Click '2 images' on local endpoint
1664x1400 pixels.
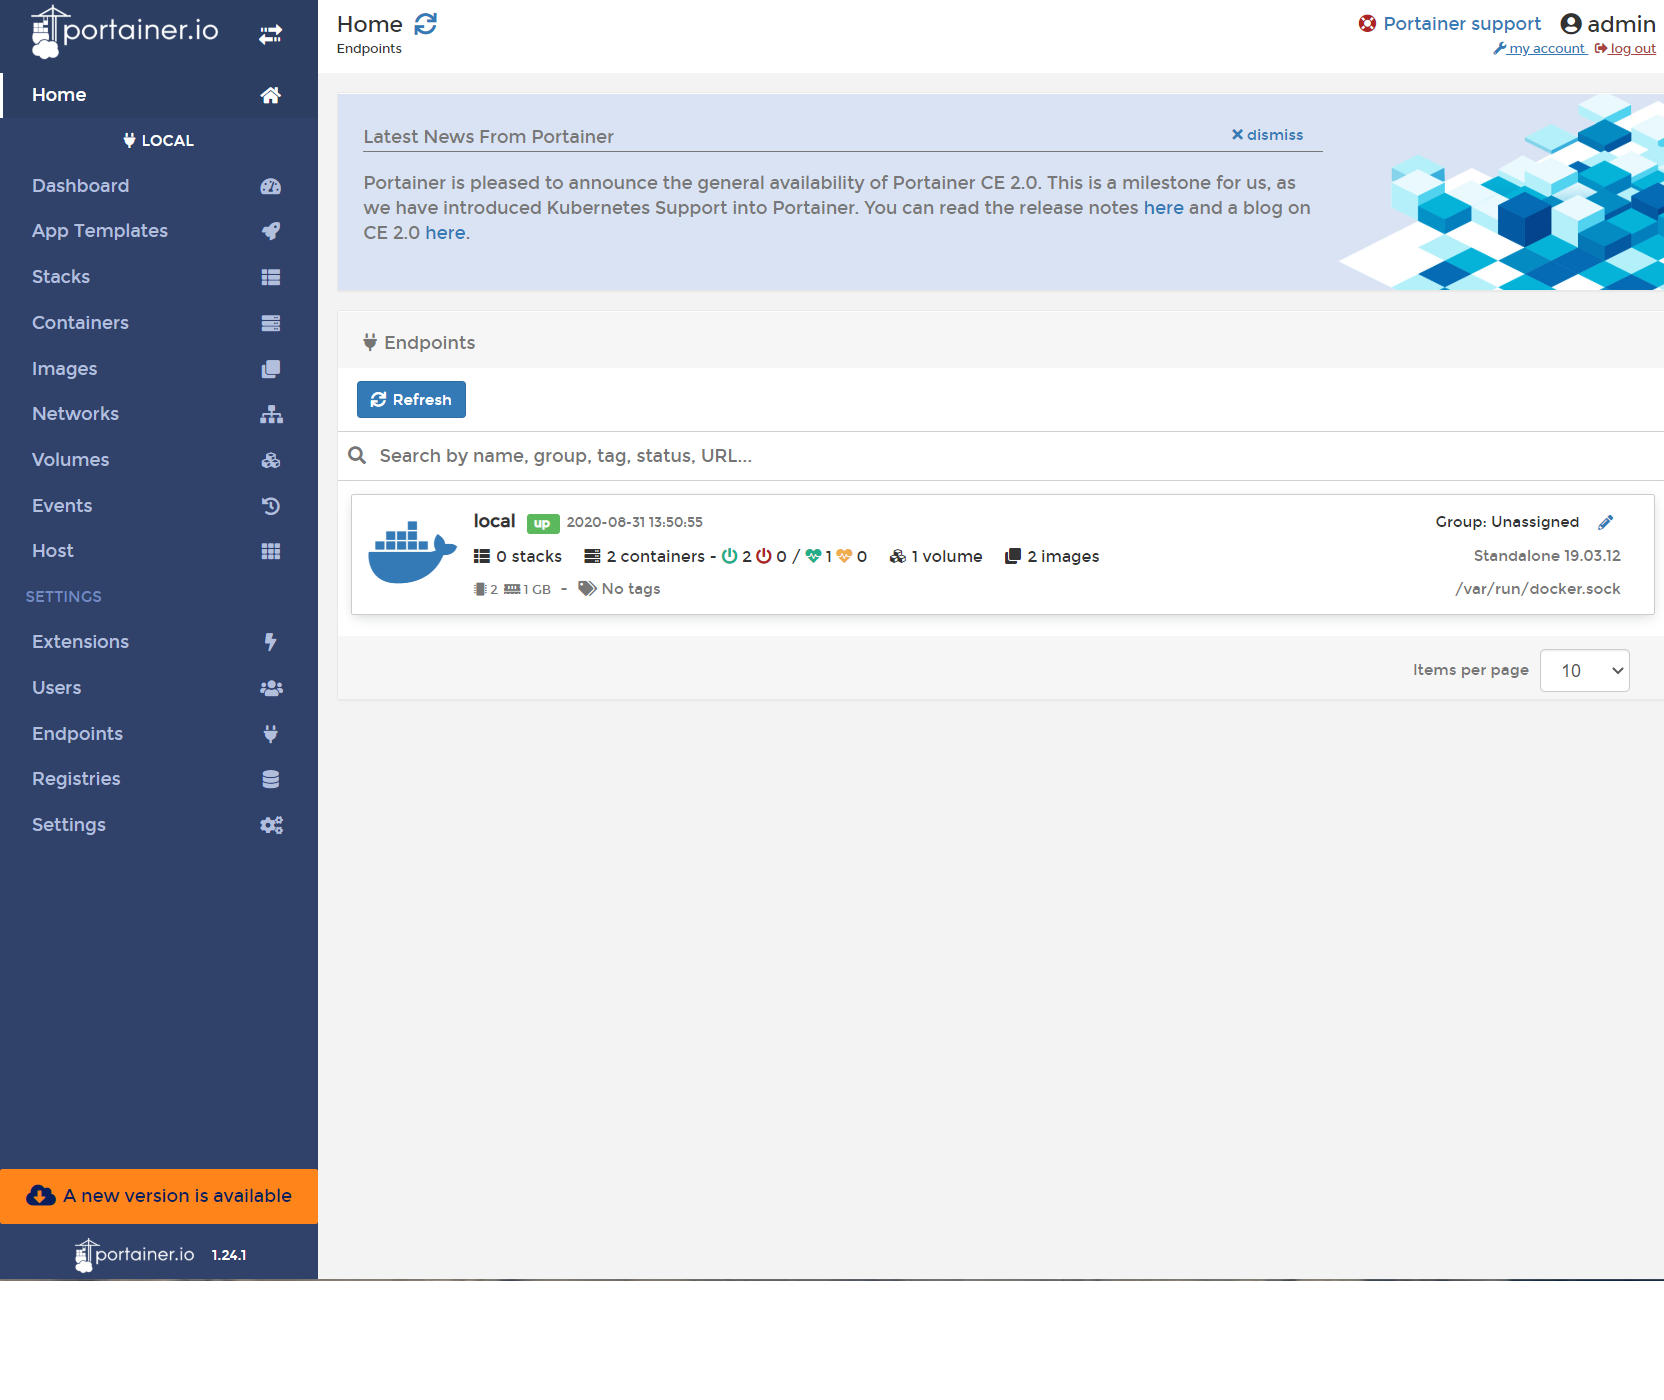pos(1052,557)
